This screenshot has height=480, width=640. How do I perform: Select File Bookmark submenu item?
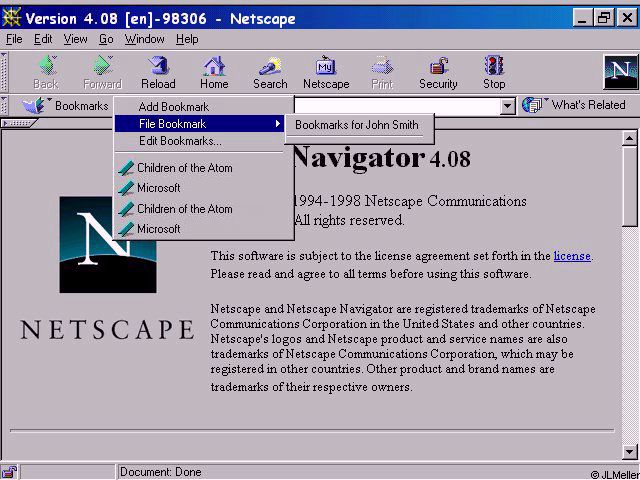(200, 124)
